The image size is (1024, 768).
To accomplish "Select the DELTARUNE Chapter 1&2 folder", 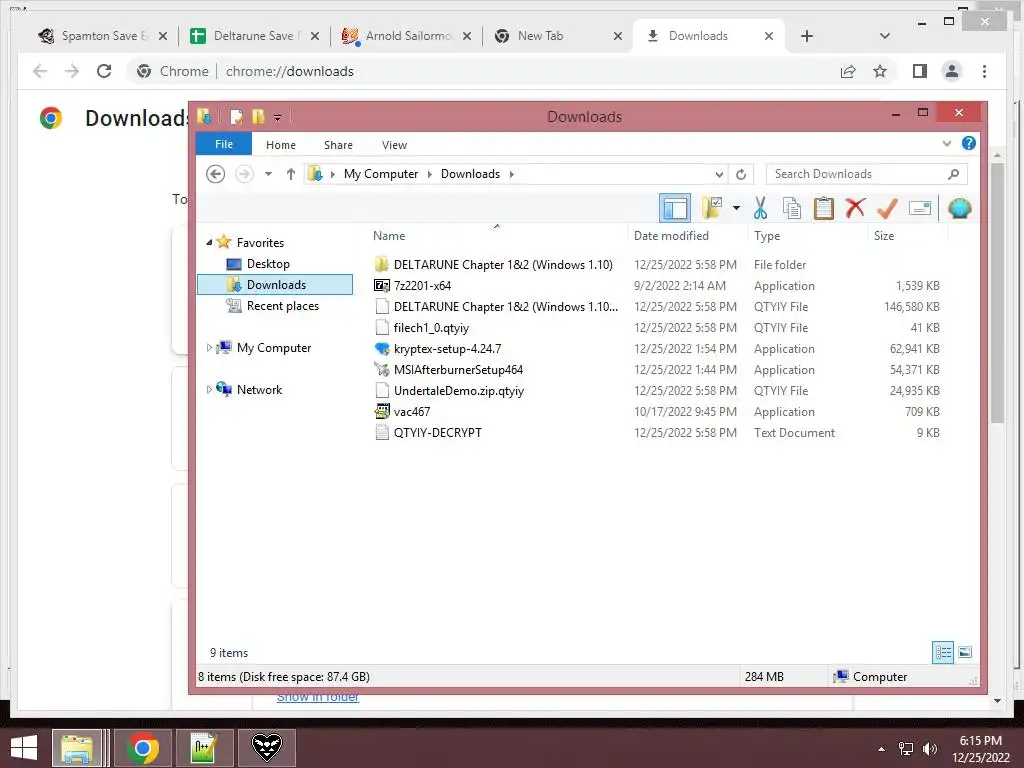I will click(x=503, y=264).
